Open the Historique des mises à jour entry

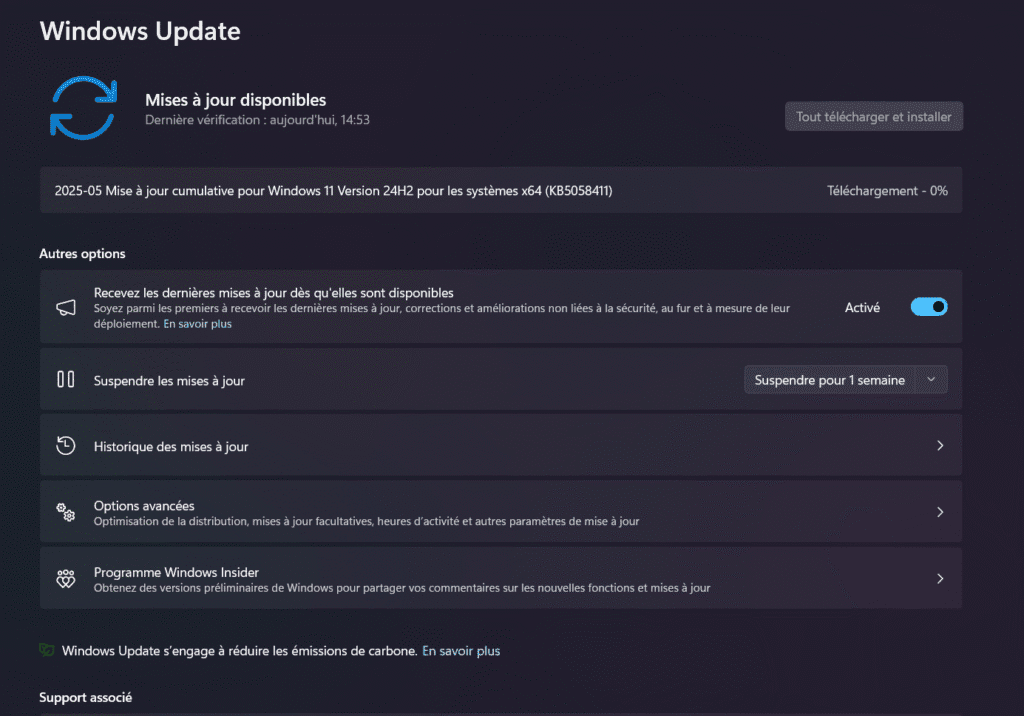[501, 446]
